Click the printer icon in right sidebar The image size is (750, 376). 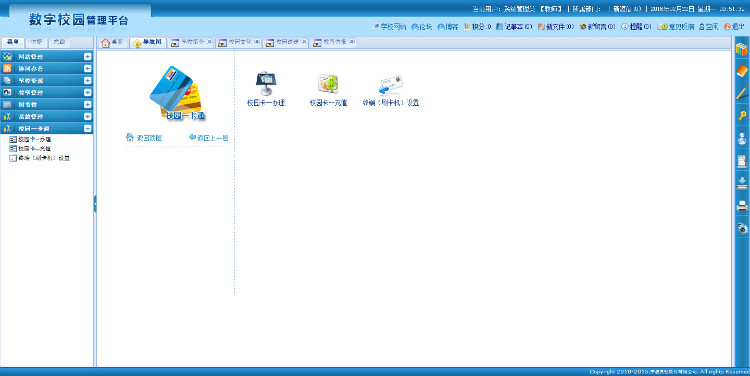(x=742, y=206)
